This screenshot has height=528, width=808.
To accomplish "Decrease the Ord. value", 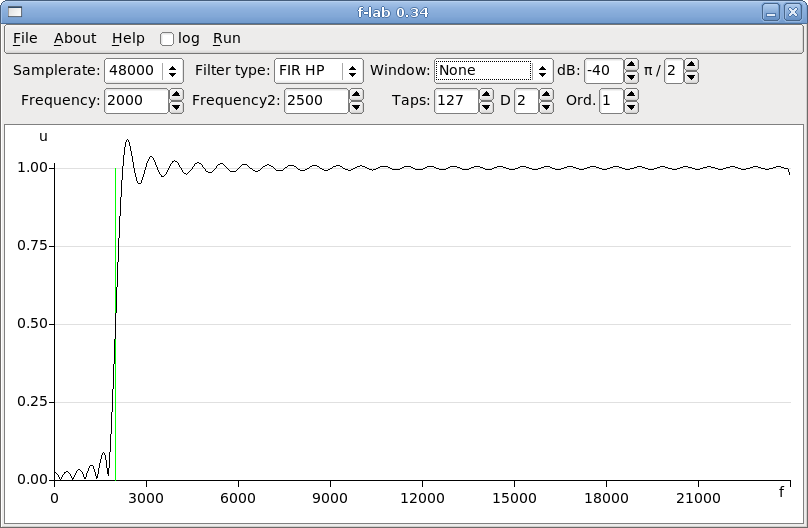I will coord(631,107).
